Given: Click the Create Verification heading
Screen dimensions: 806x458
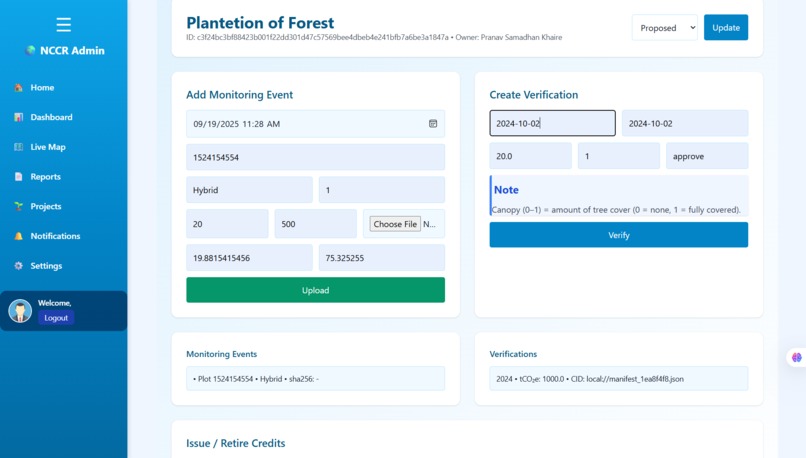Looking at the screenshot, I should [534, 95].
